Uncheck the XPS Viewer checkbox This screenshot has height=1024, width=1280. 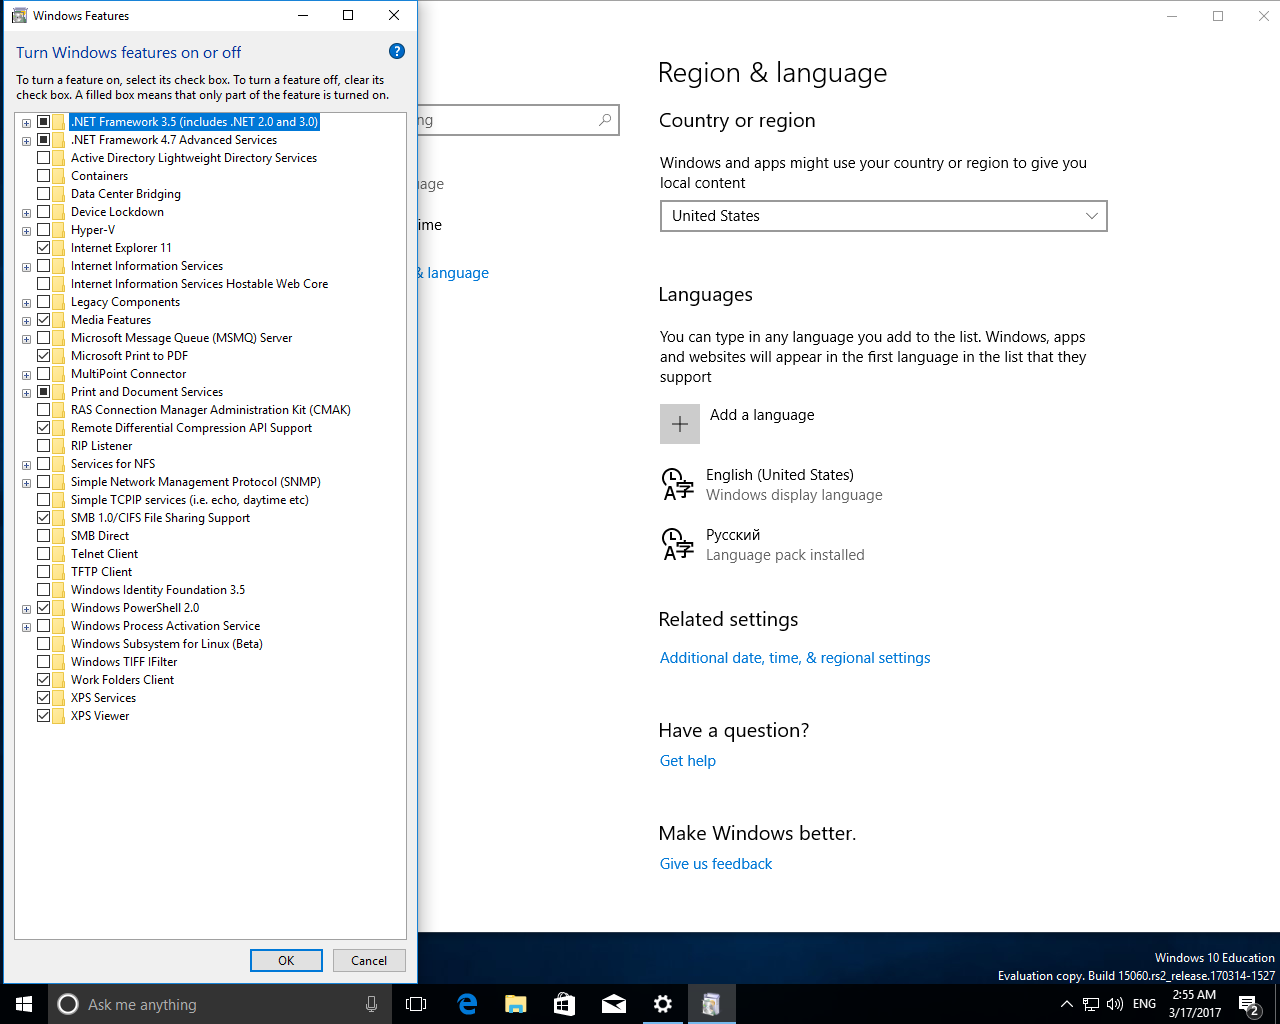pos(44,716)
